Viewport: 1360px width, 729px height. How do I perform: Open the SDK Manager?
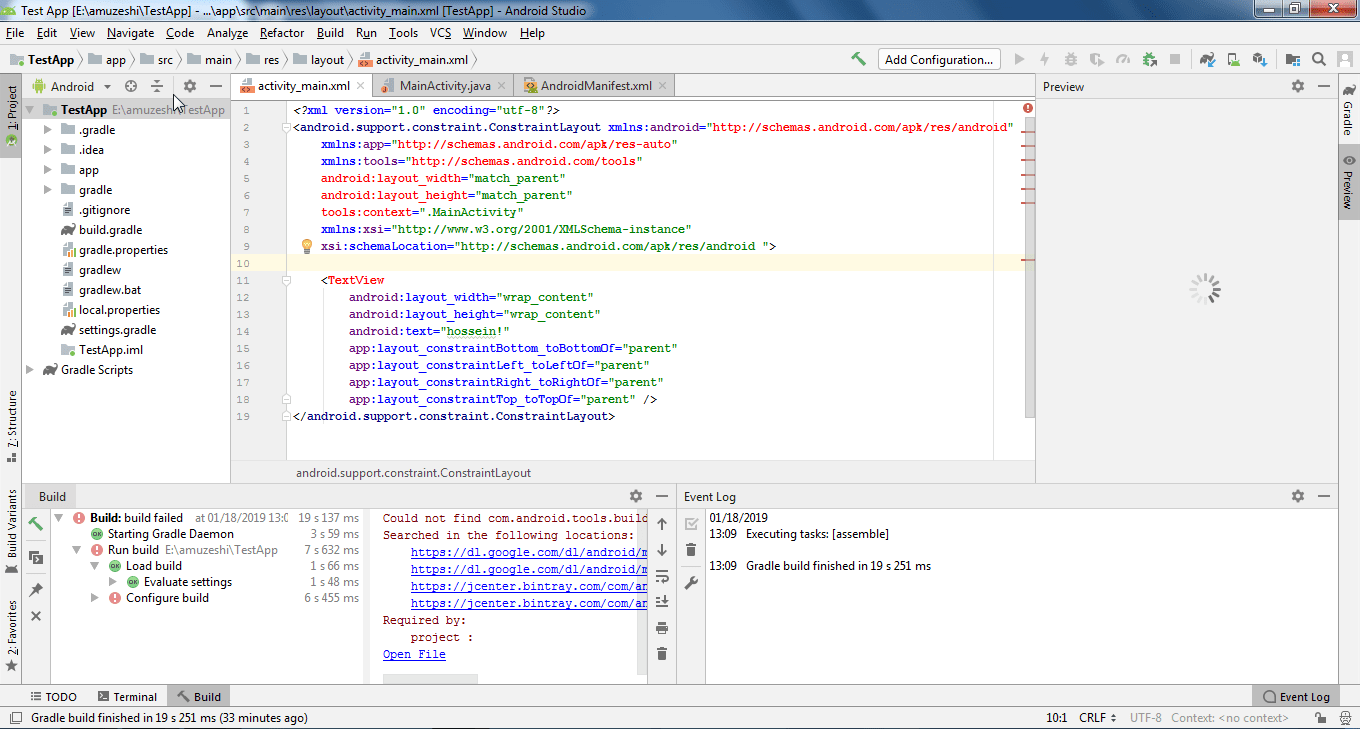[x=1259, y=59]
